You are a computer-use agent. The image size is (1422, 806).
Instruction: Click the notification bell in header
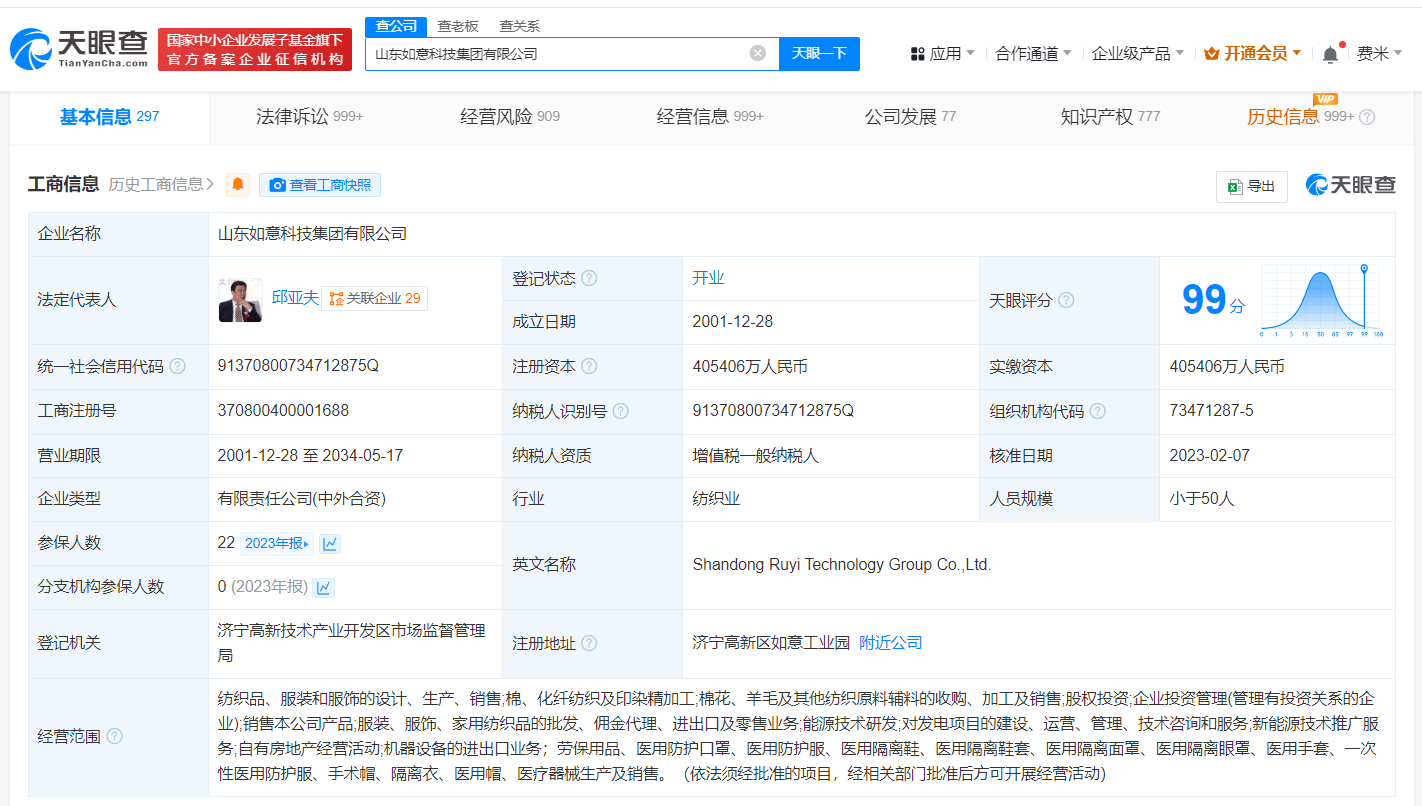(1329, 54)
